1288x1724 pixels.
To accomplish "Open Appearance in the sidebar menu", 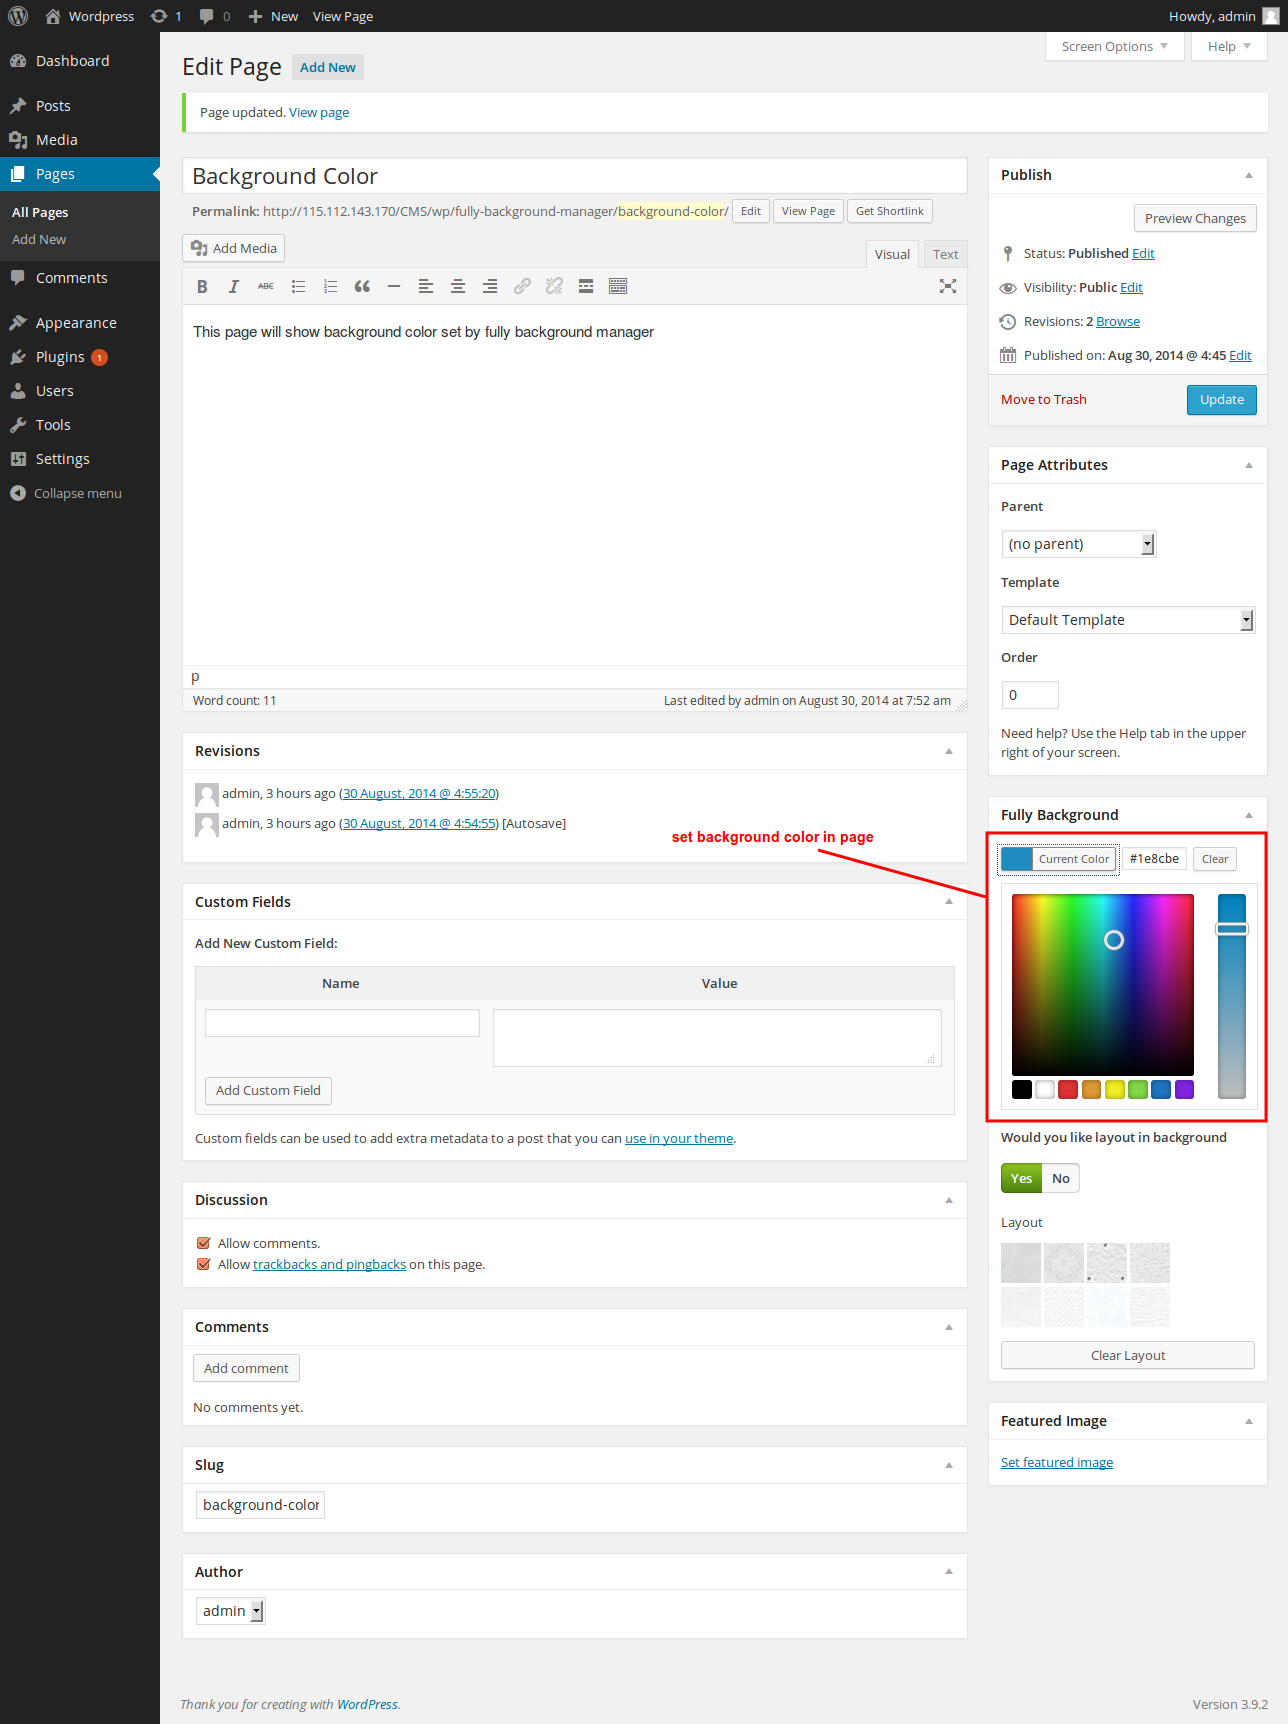I will pyautogui.click(x=76, y=323).
